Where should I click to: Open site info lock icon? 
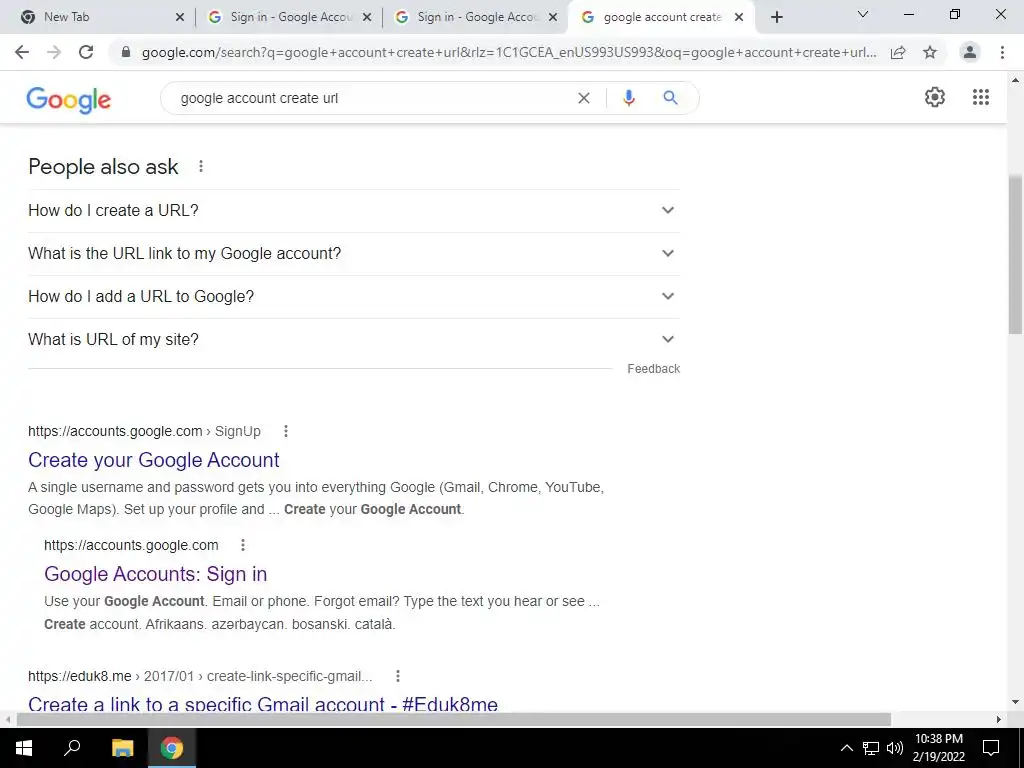click(x=126, y=52)
